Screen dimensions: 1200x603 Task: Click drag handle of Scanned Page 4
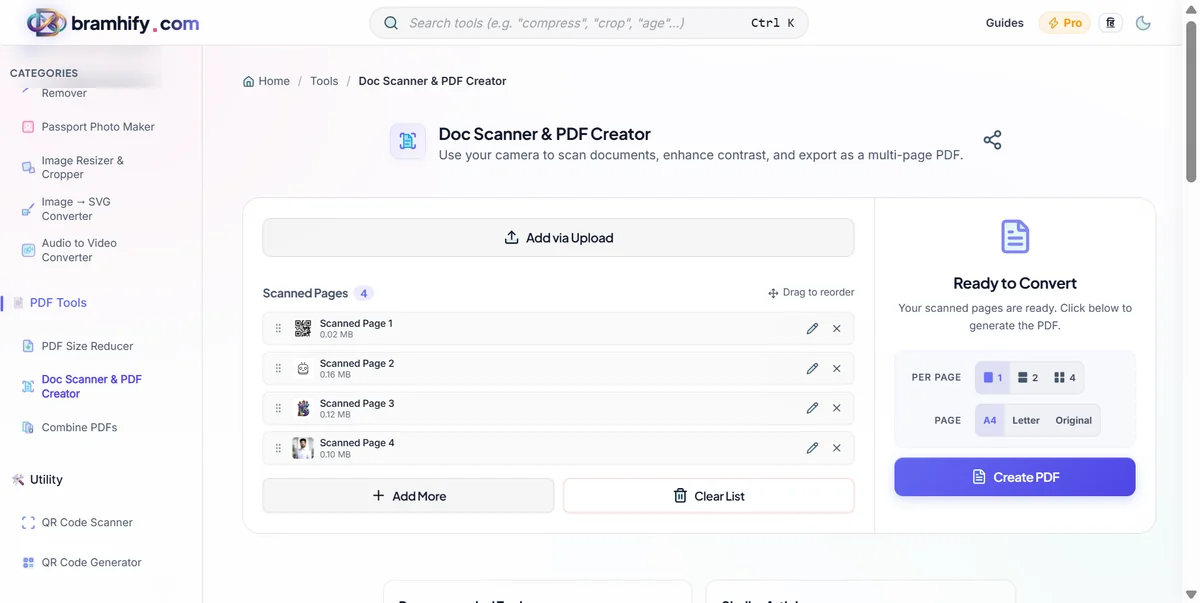(278, 448)
